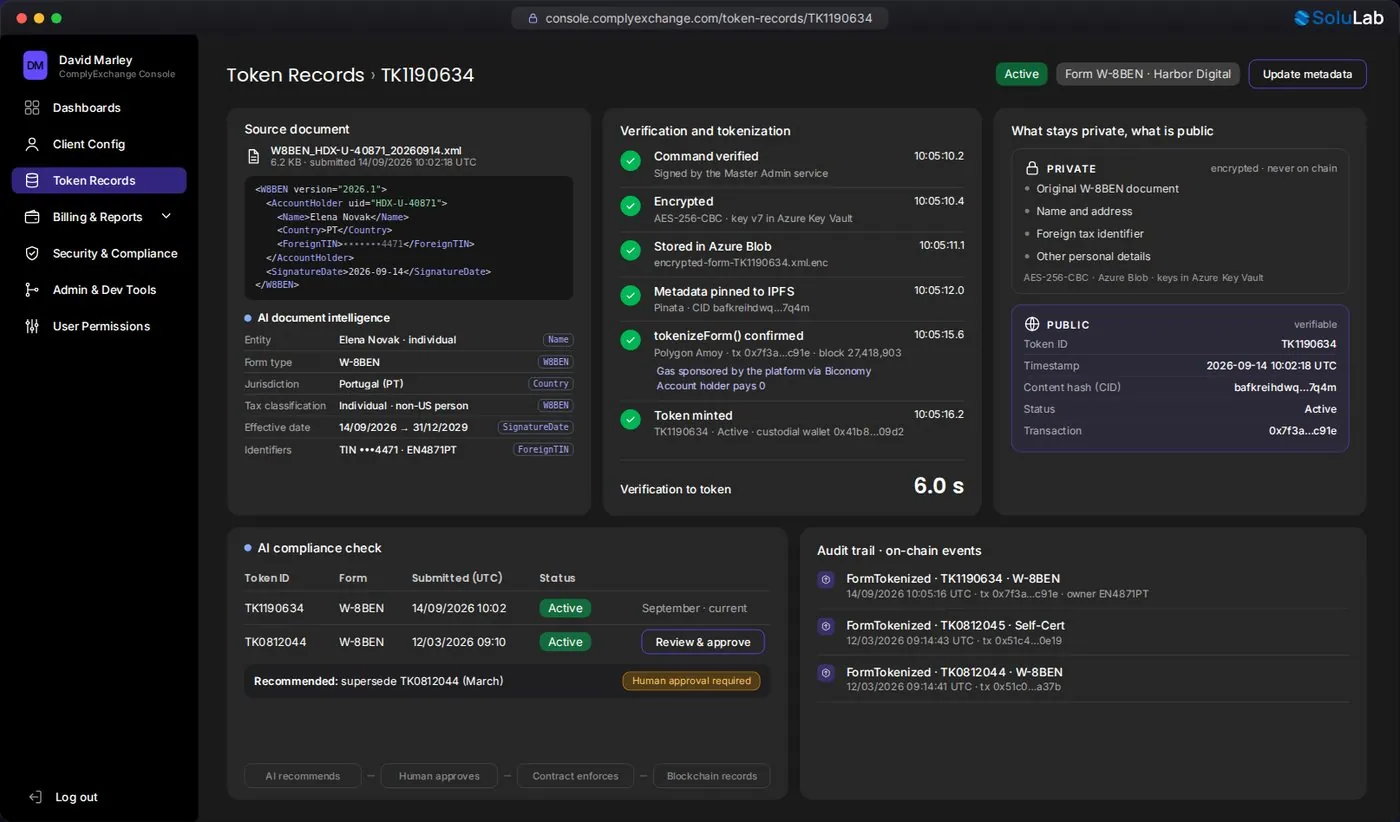Screen dimensions: 1400x822
Task: Open User Permissions section
Action: tap(99, 326)
